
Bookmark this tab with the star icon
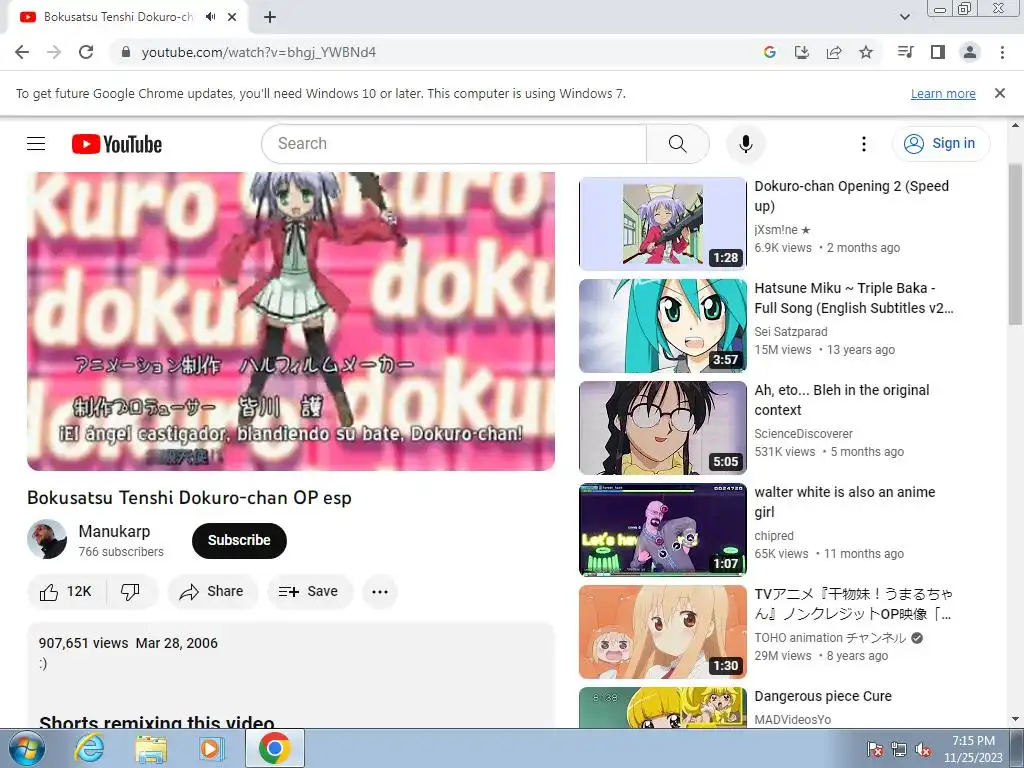pos(866,52)
